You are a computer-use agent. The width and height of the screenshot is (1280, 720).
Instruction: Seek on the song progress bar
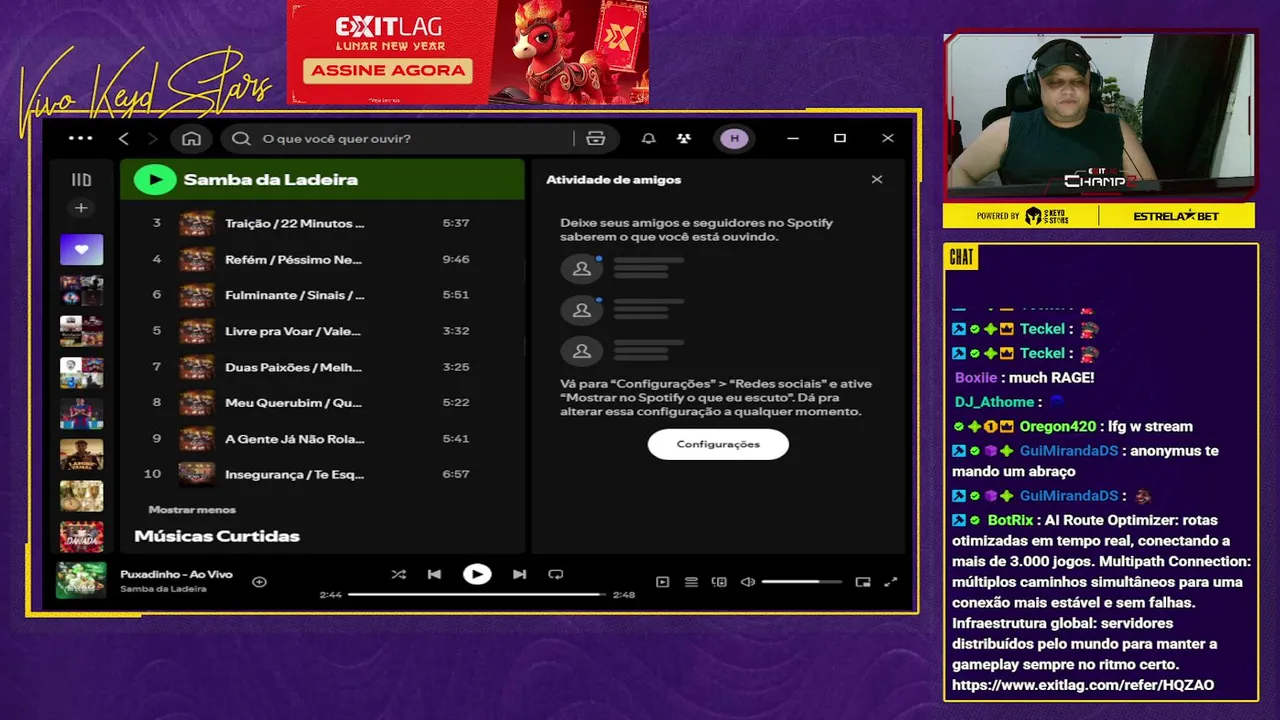(x=476, y=594)
